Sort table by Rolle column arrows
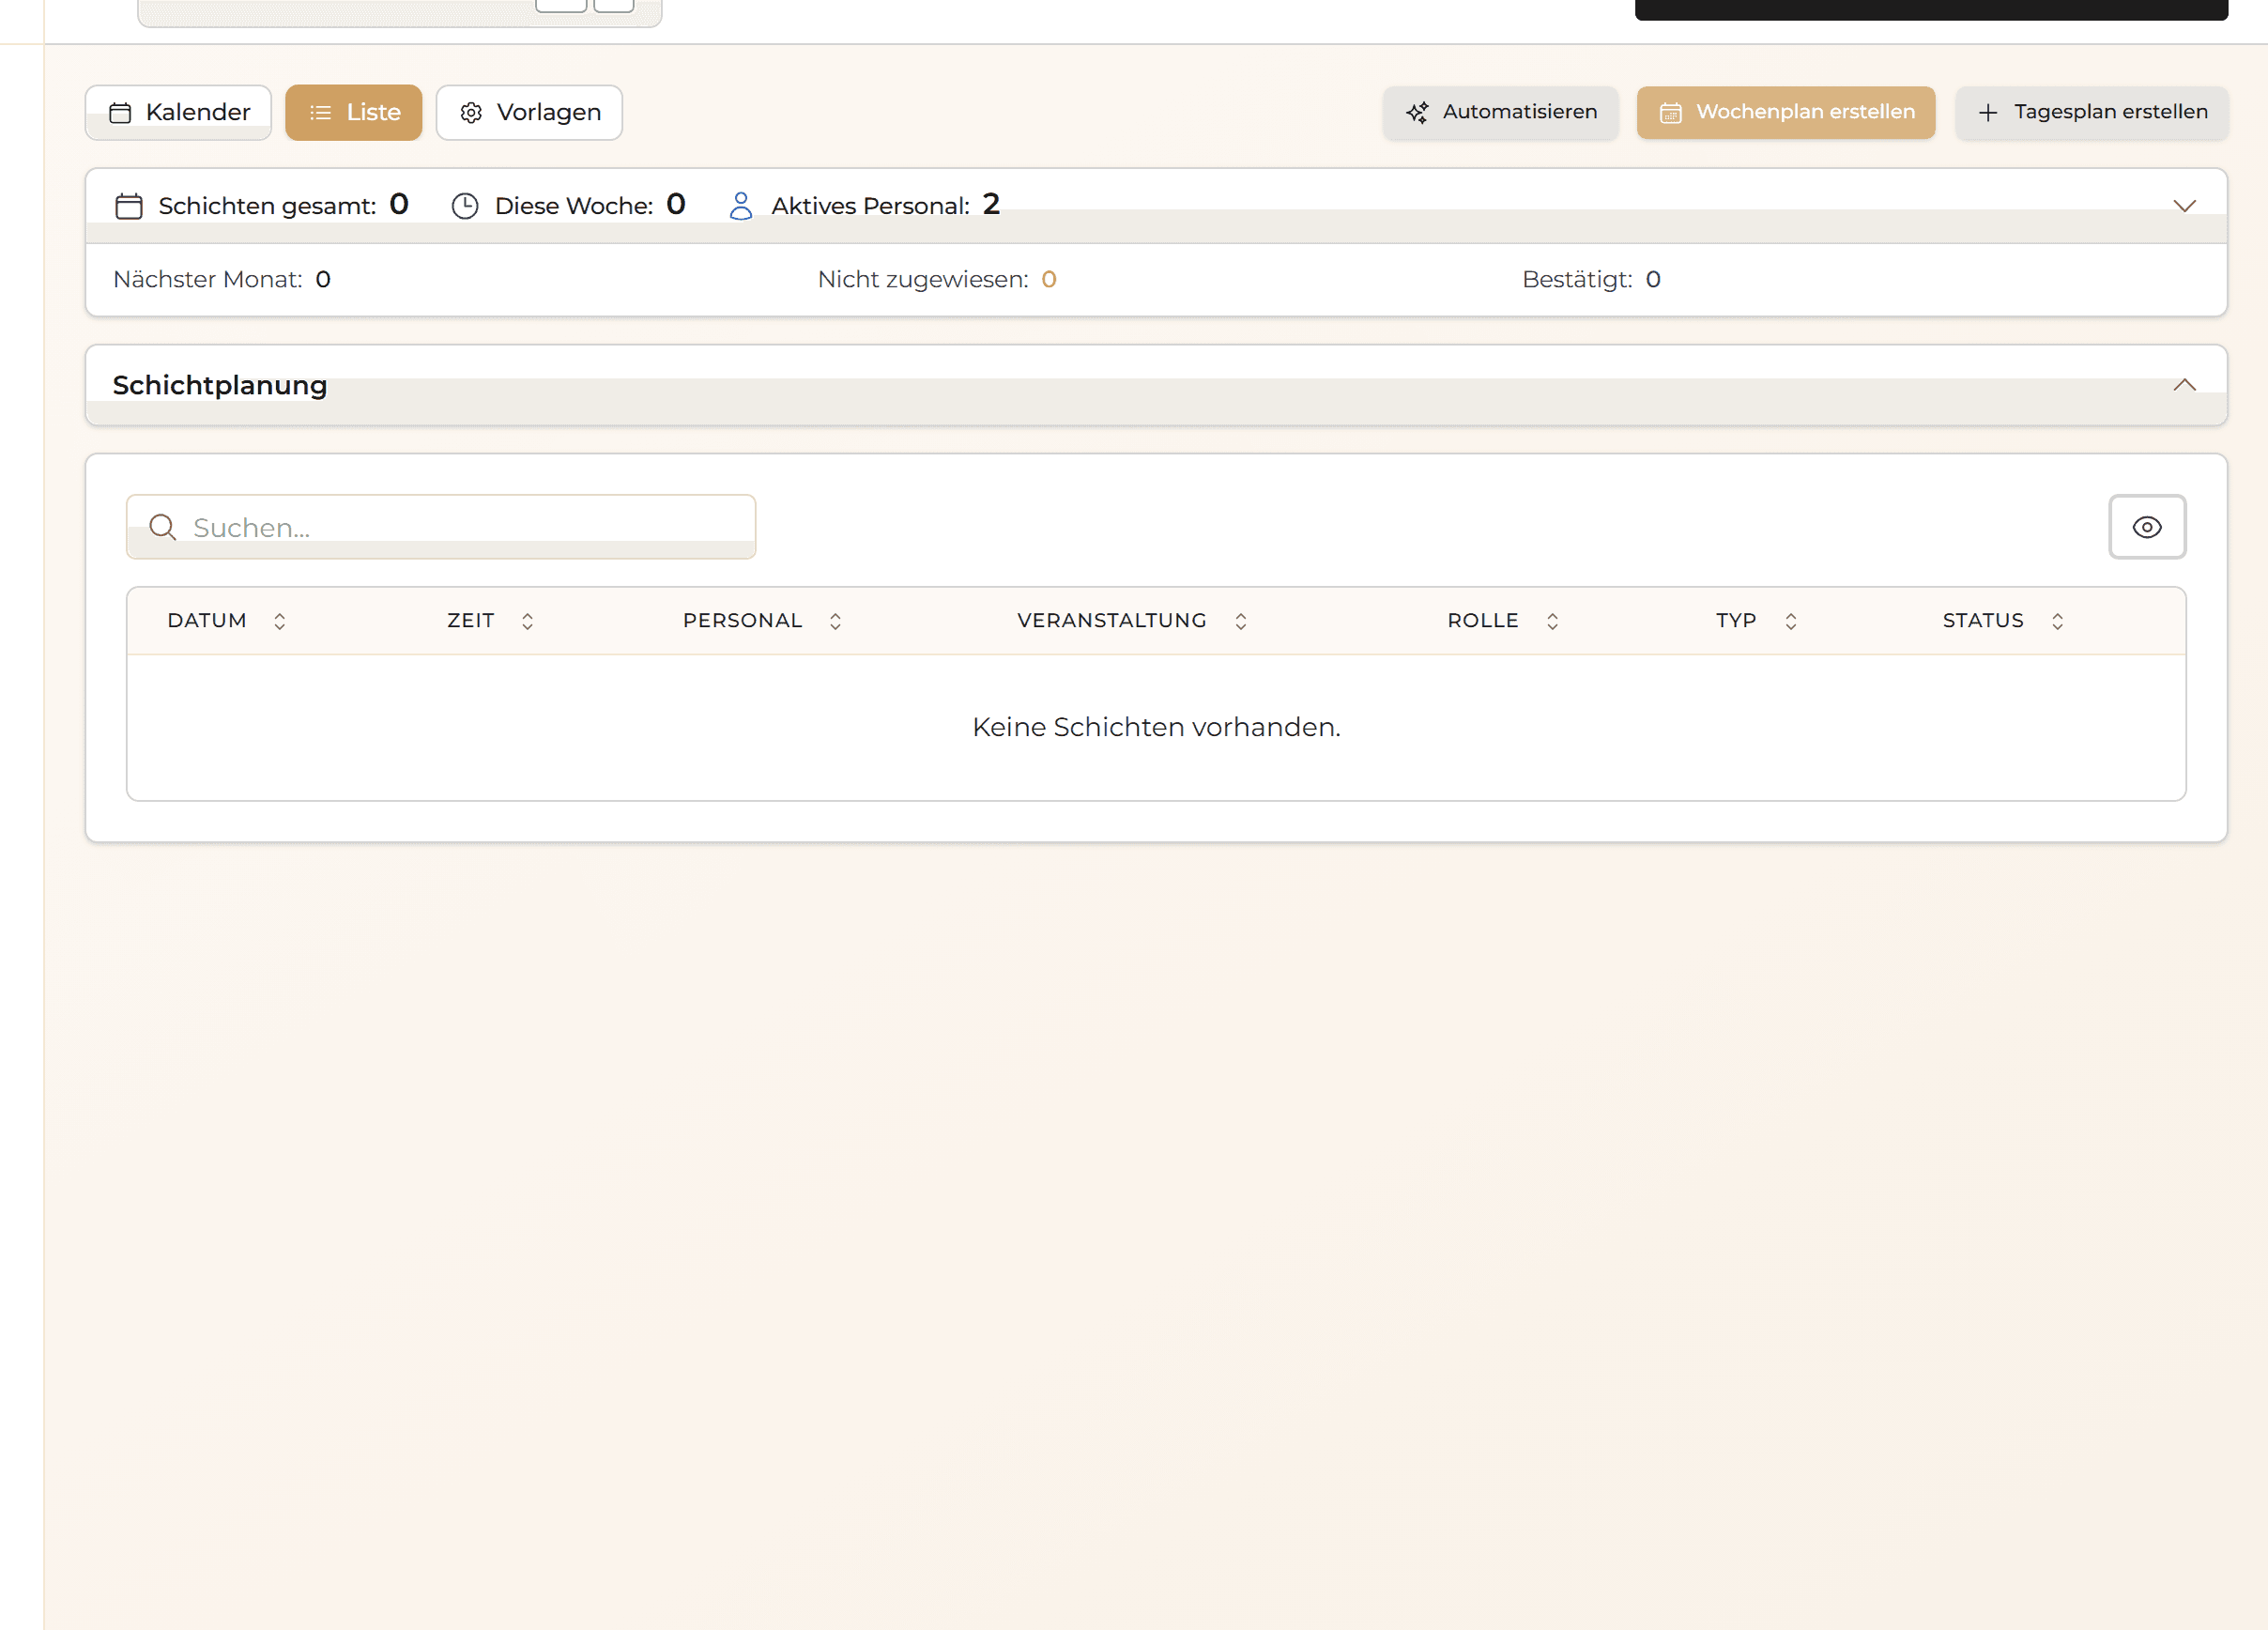This screenshot has height=1630, width=2268. pos(1553,621)
